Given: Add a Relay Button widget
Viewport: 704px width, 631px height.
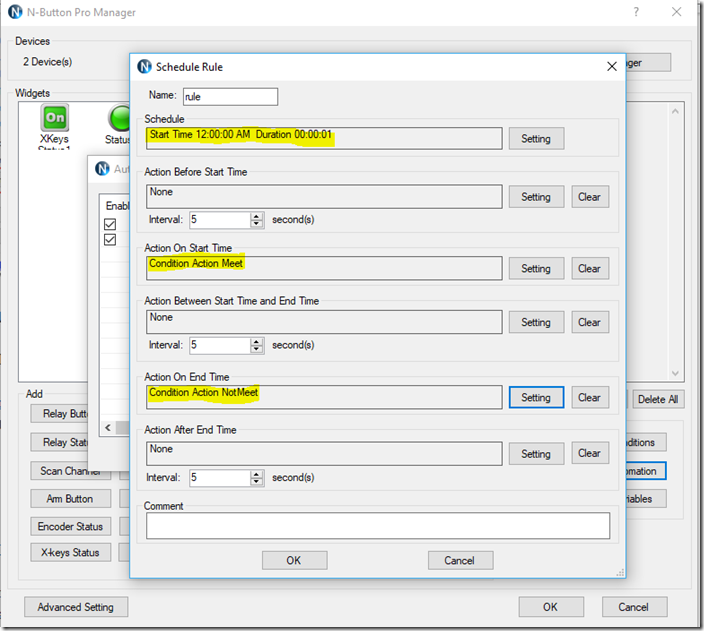Looking at the screenshot, I should (x=60, y=414).
